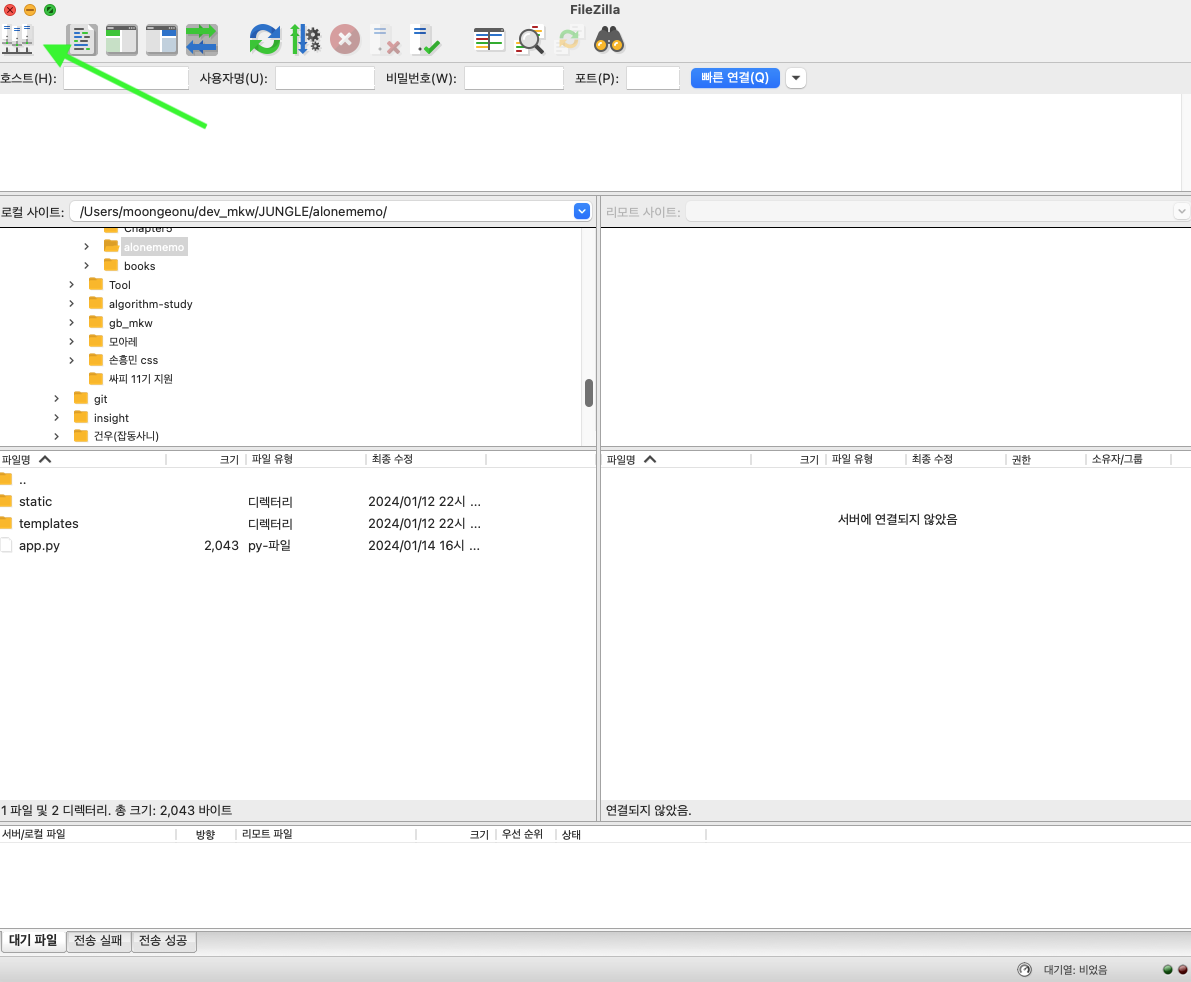Open local site path dropdown
Viewport: 1191px width, 982px height.
582,211
